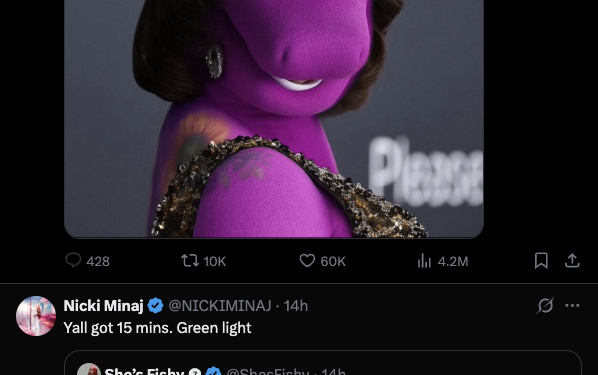Click the 4.2M views count
The image size is (598, 375).
click(453, 261)
